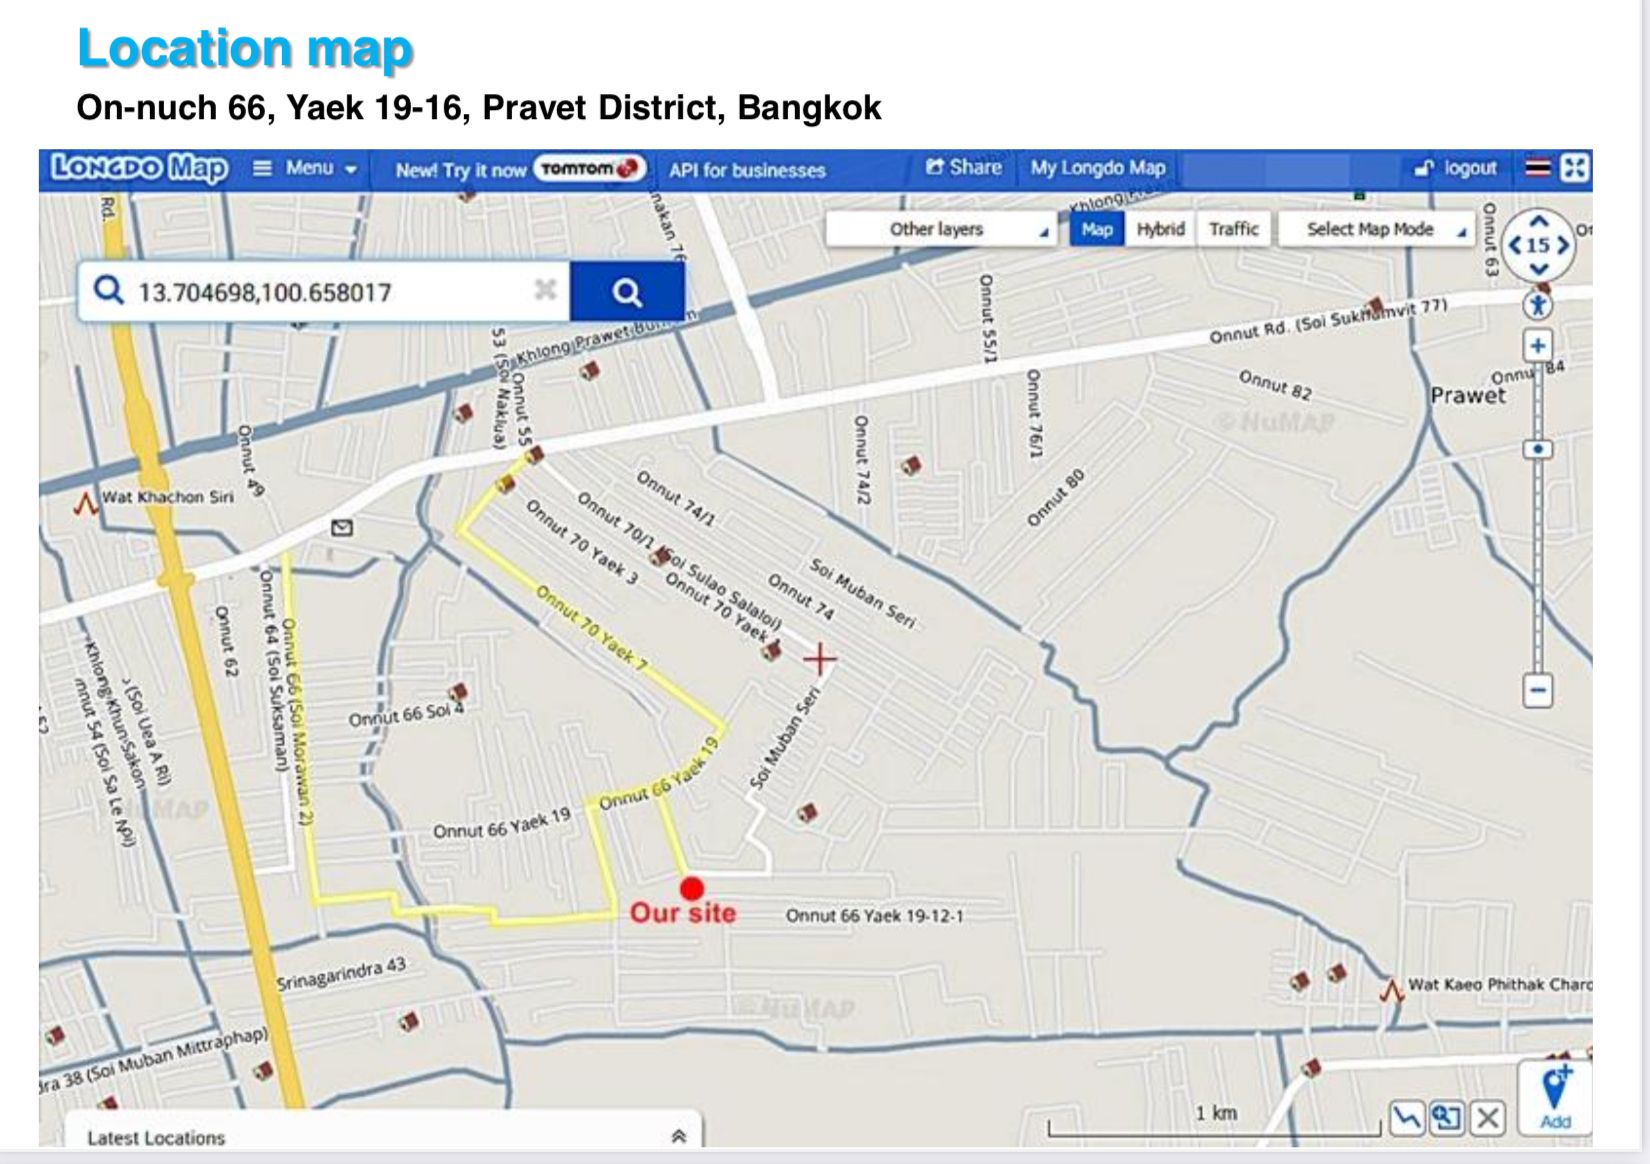Screen dimensions: 1650x1164
Task: Click the X clear tool icon
Action: click(1488, 1117)
